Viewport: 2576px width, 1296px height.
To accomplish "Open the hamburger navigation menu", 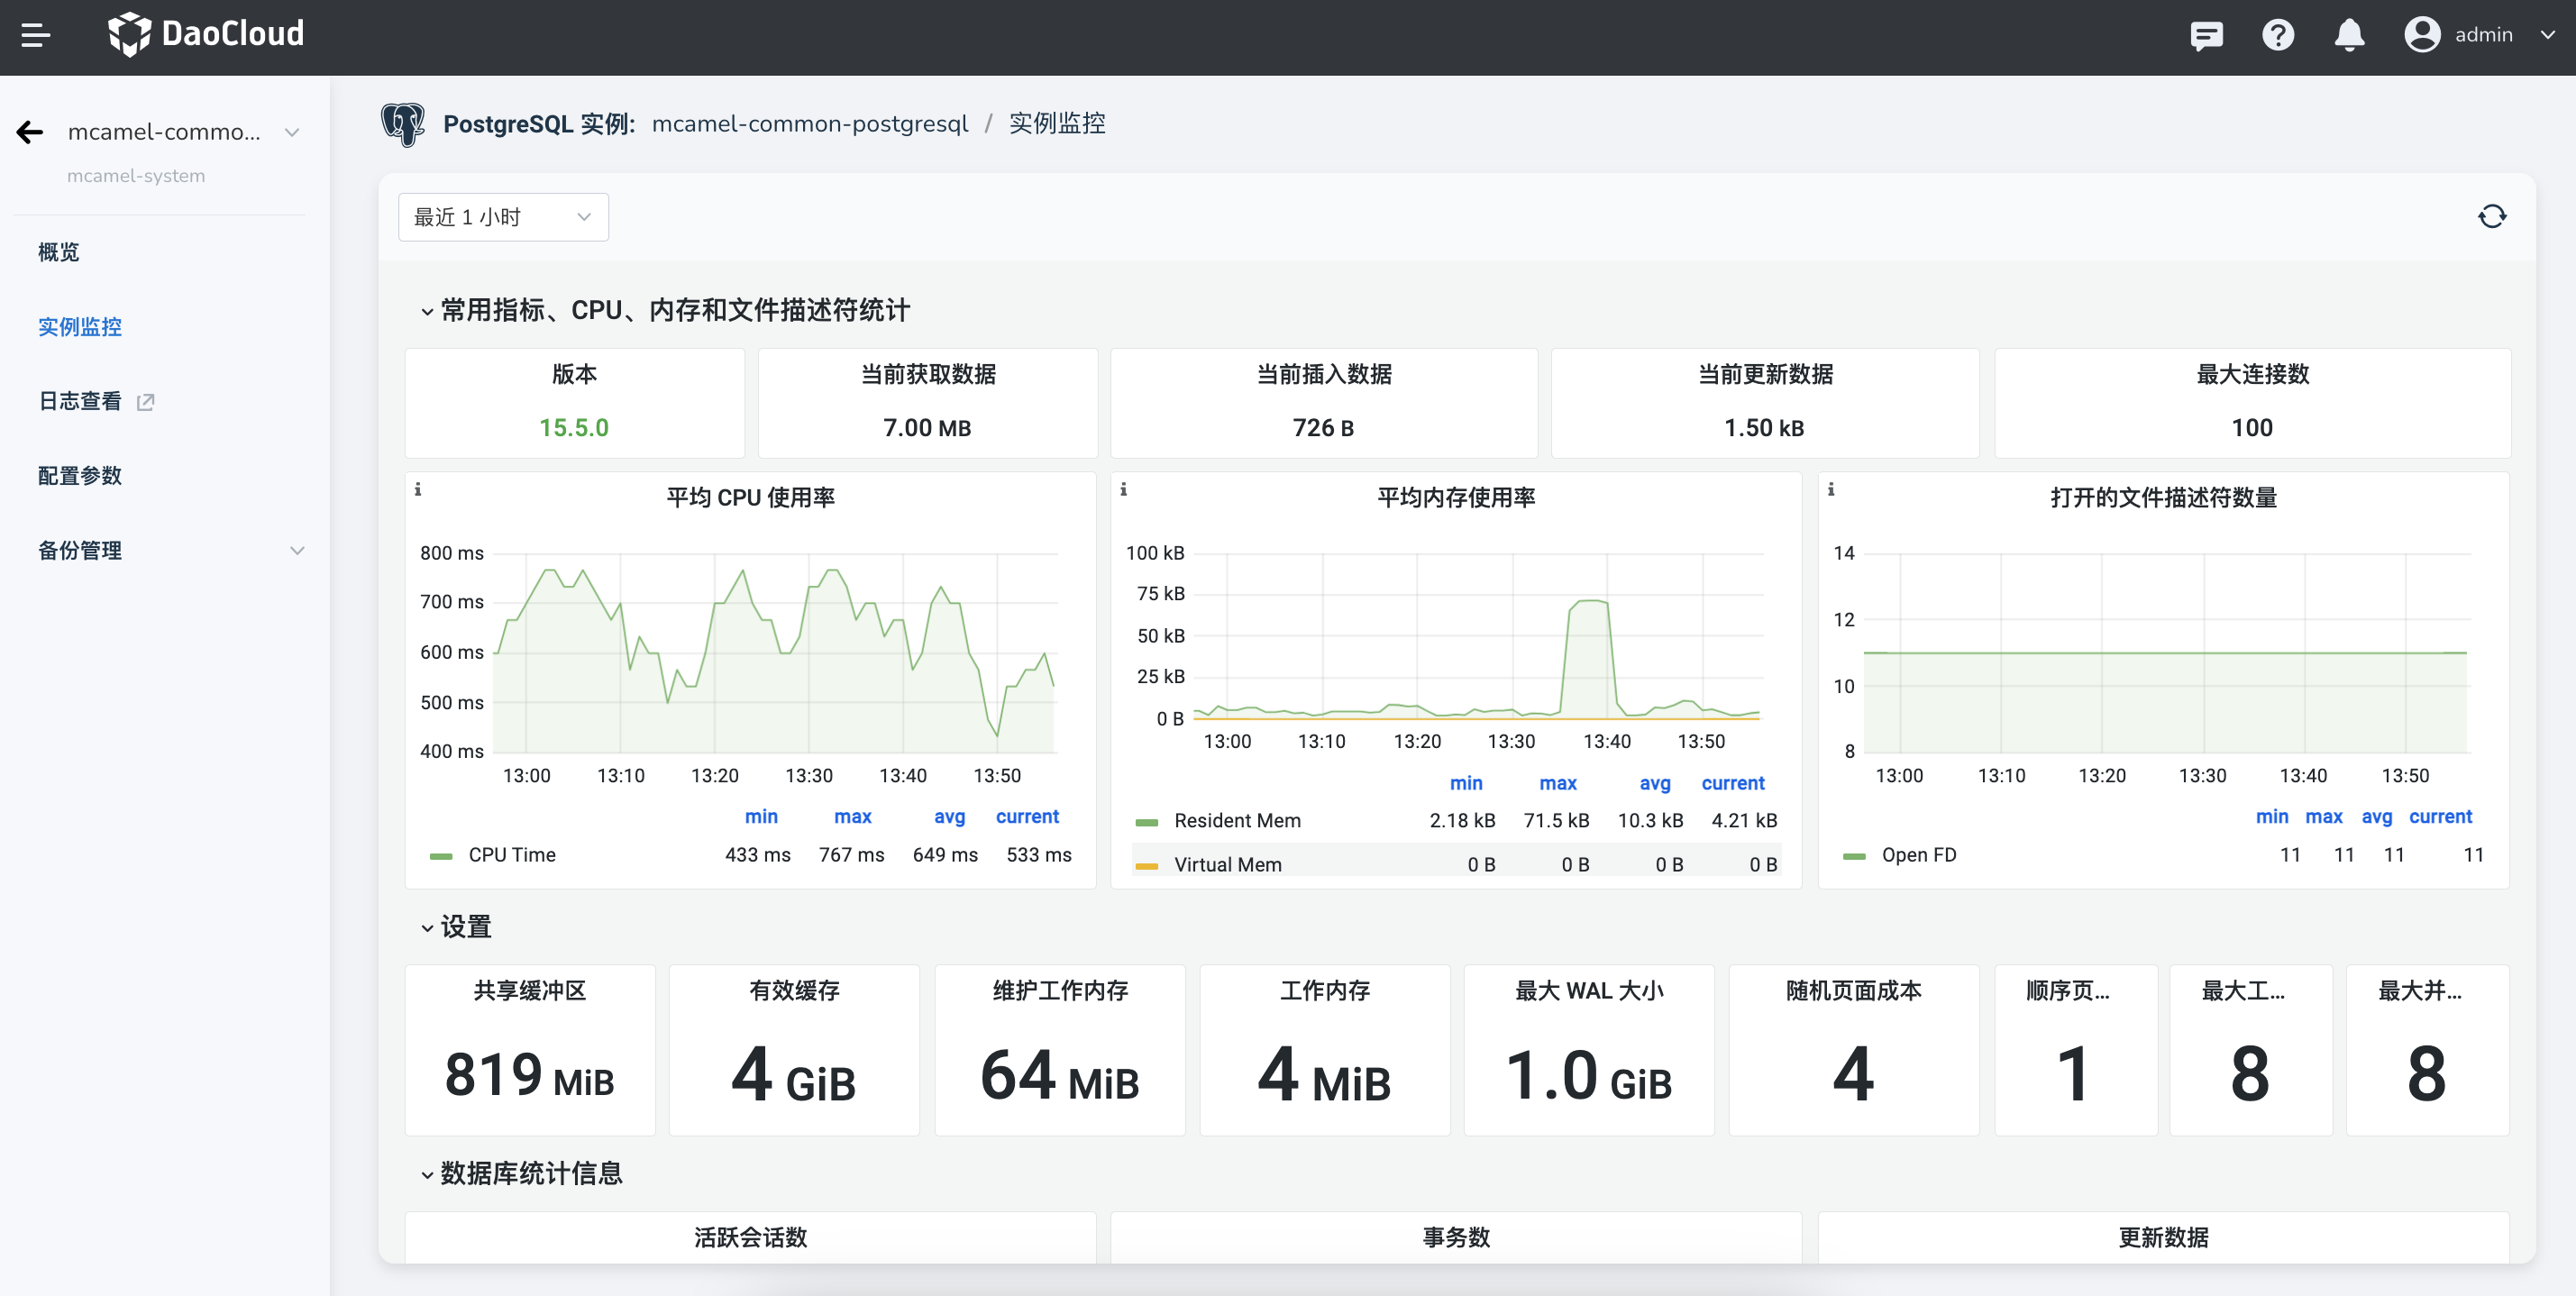I will tap(36, 36).
